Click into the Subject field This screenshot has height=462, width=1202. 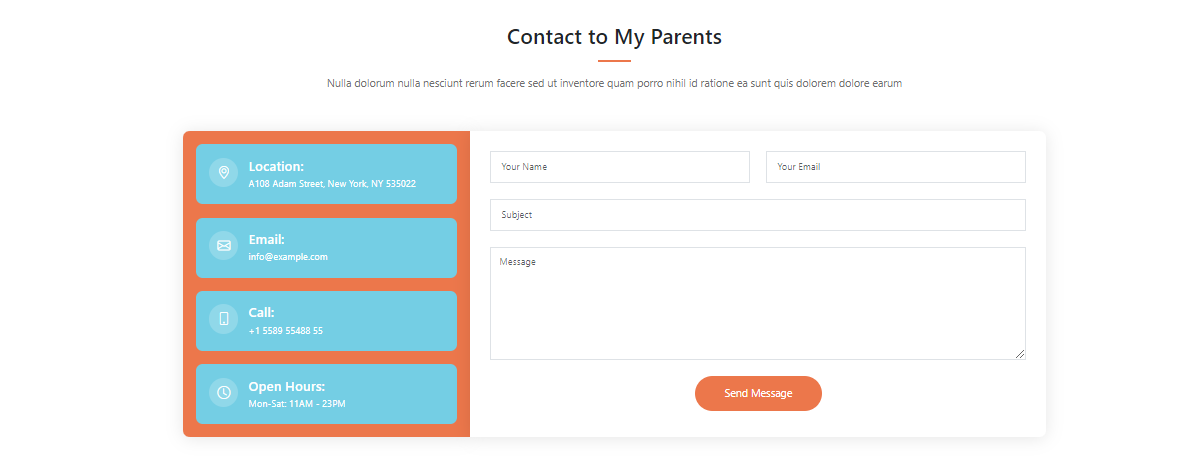758,215
